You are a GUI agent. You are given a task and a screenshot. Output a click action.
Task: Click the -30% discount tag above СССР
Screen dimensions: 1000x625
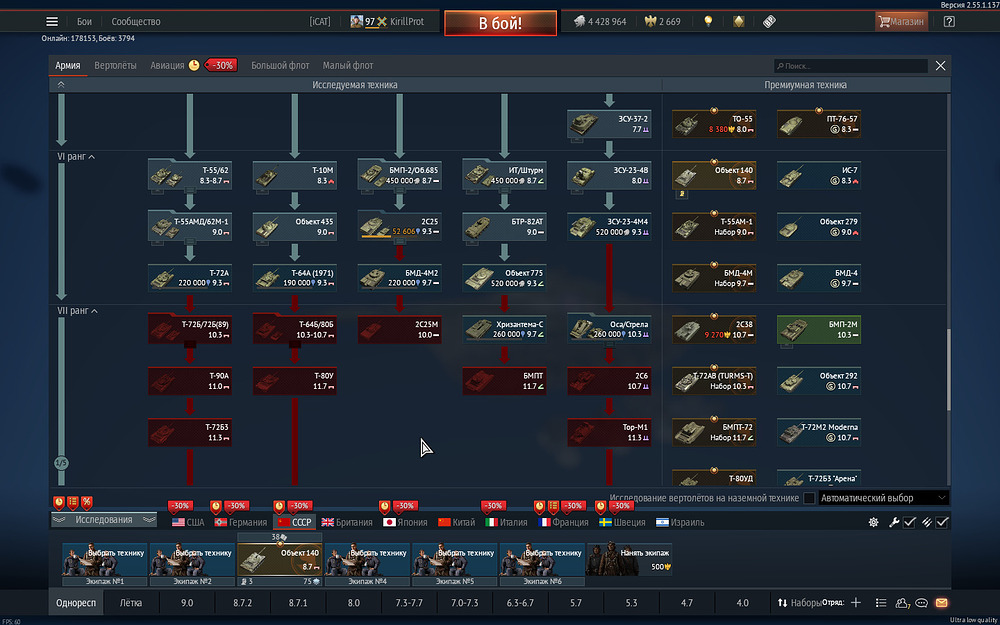[x=300, y=506]
